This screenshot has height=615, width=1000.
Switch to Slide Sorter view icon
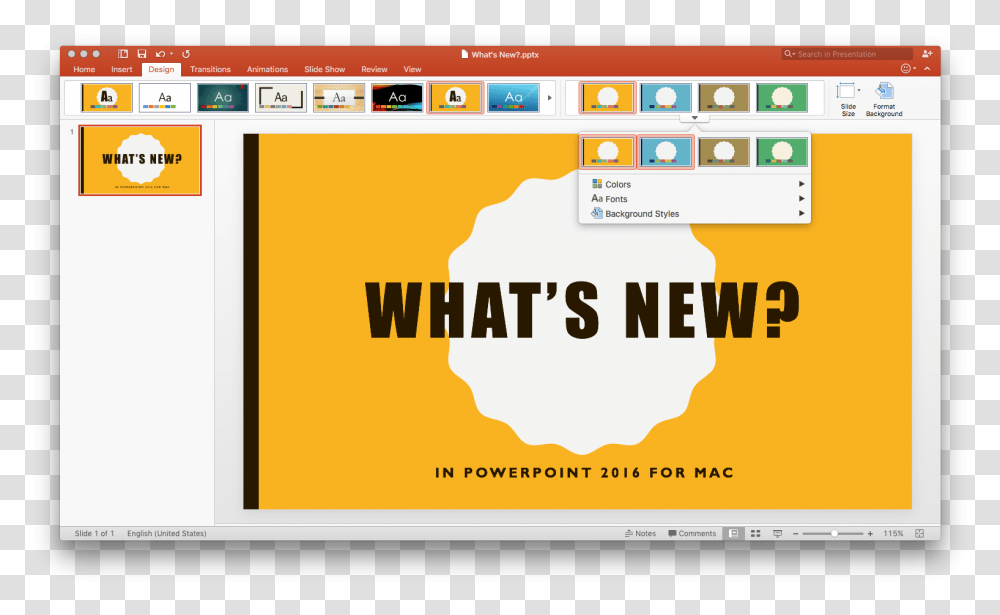point(756,533)
